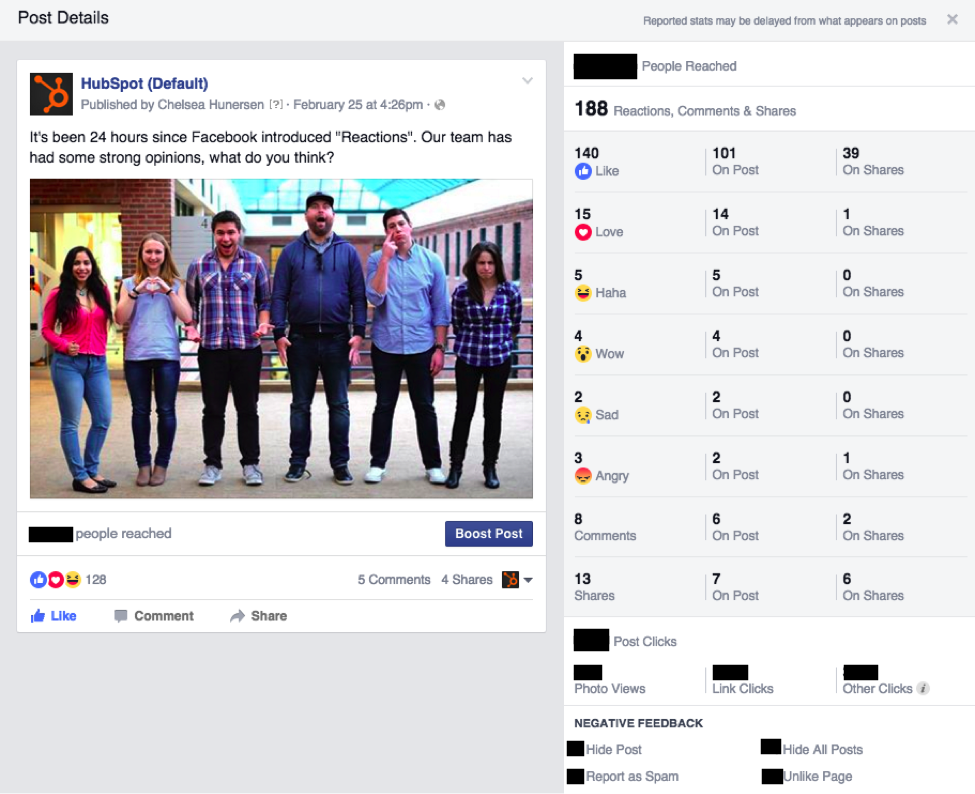Click the Like action below the post
This screenshot has height=794, width=975.
pyautogui.click(x=53, y=615)
